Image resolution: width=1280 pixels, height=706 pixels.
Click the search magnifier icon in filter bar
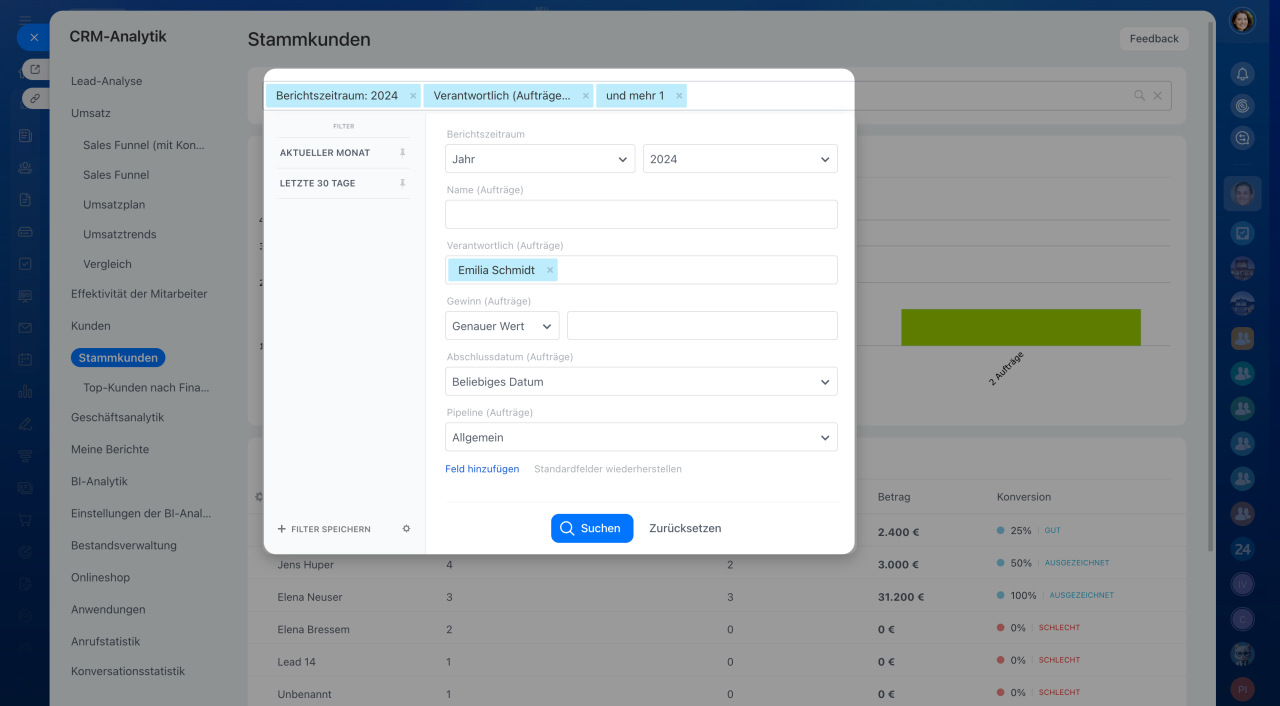[1139, 96]
